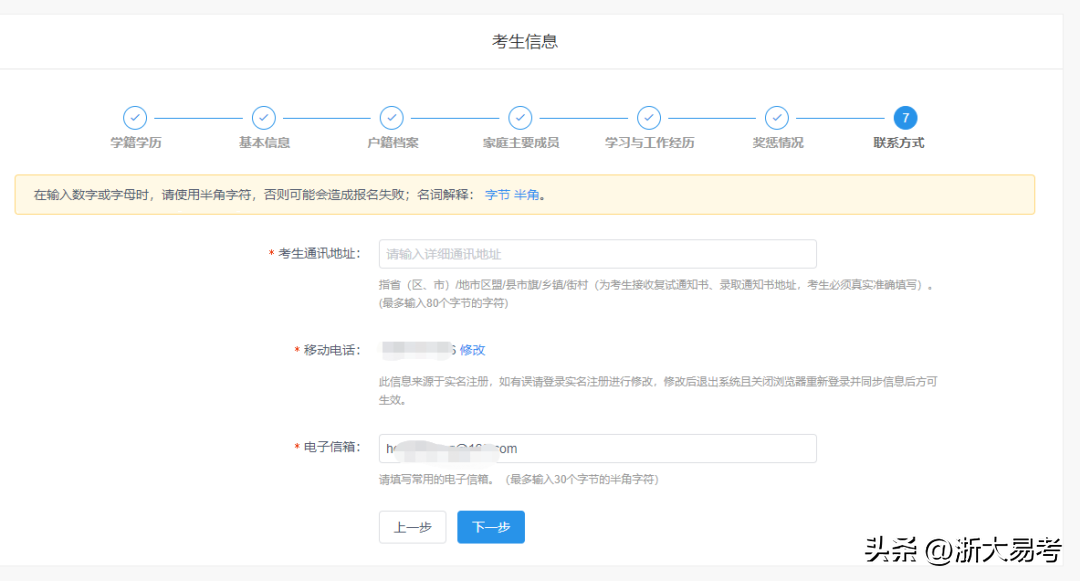Click the step 7 number circle
This screenshot has height=581, width=1080.
coord(905,118)
